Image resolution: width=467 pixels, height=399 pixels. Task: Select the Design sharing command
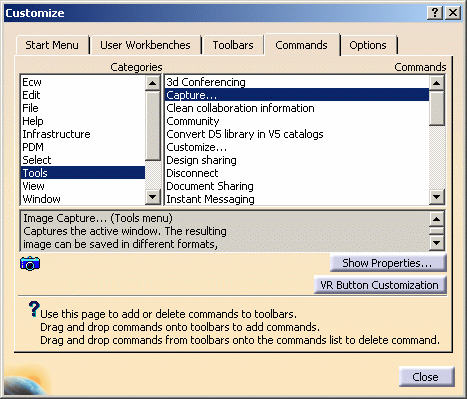pos(297,160)
